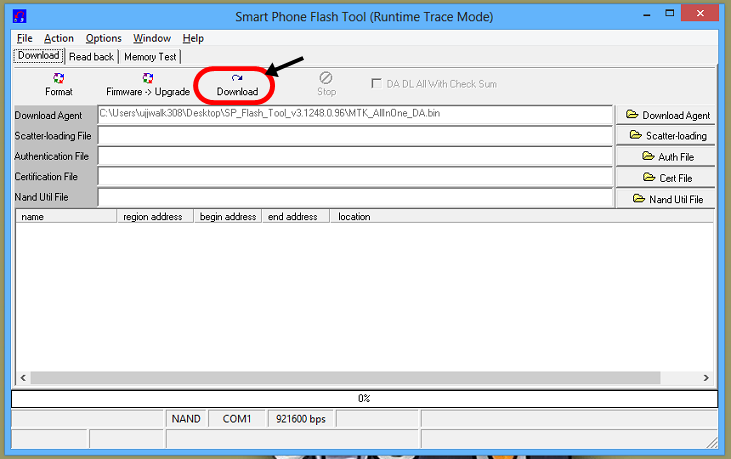The height and width of the screenshot is (459, 731).
Task: Click the Nand Util File field
Action: coord(355,197)
